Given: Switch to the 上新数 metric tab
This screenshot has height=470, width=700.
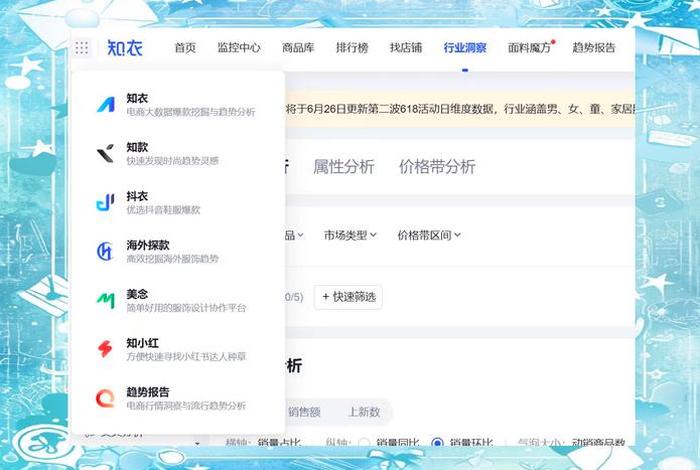Looking at the screenshot, I should point(364,412).
